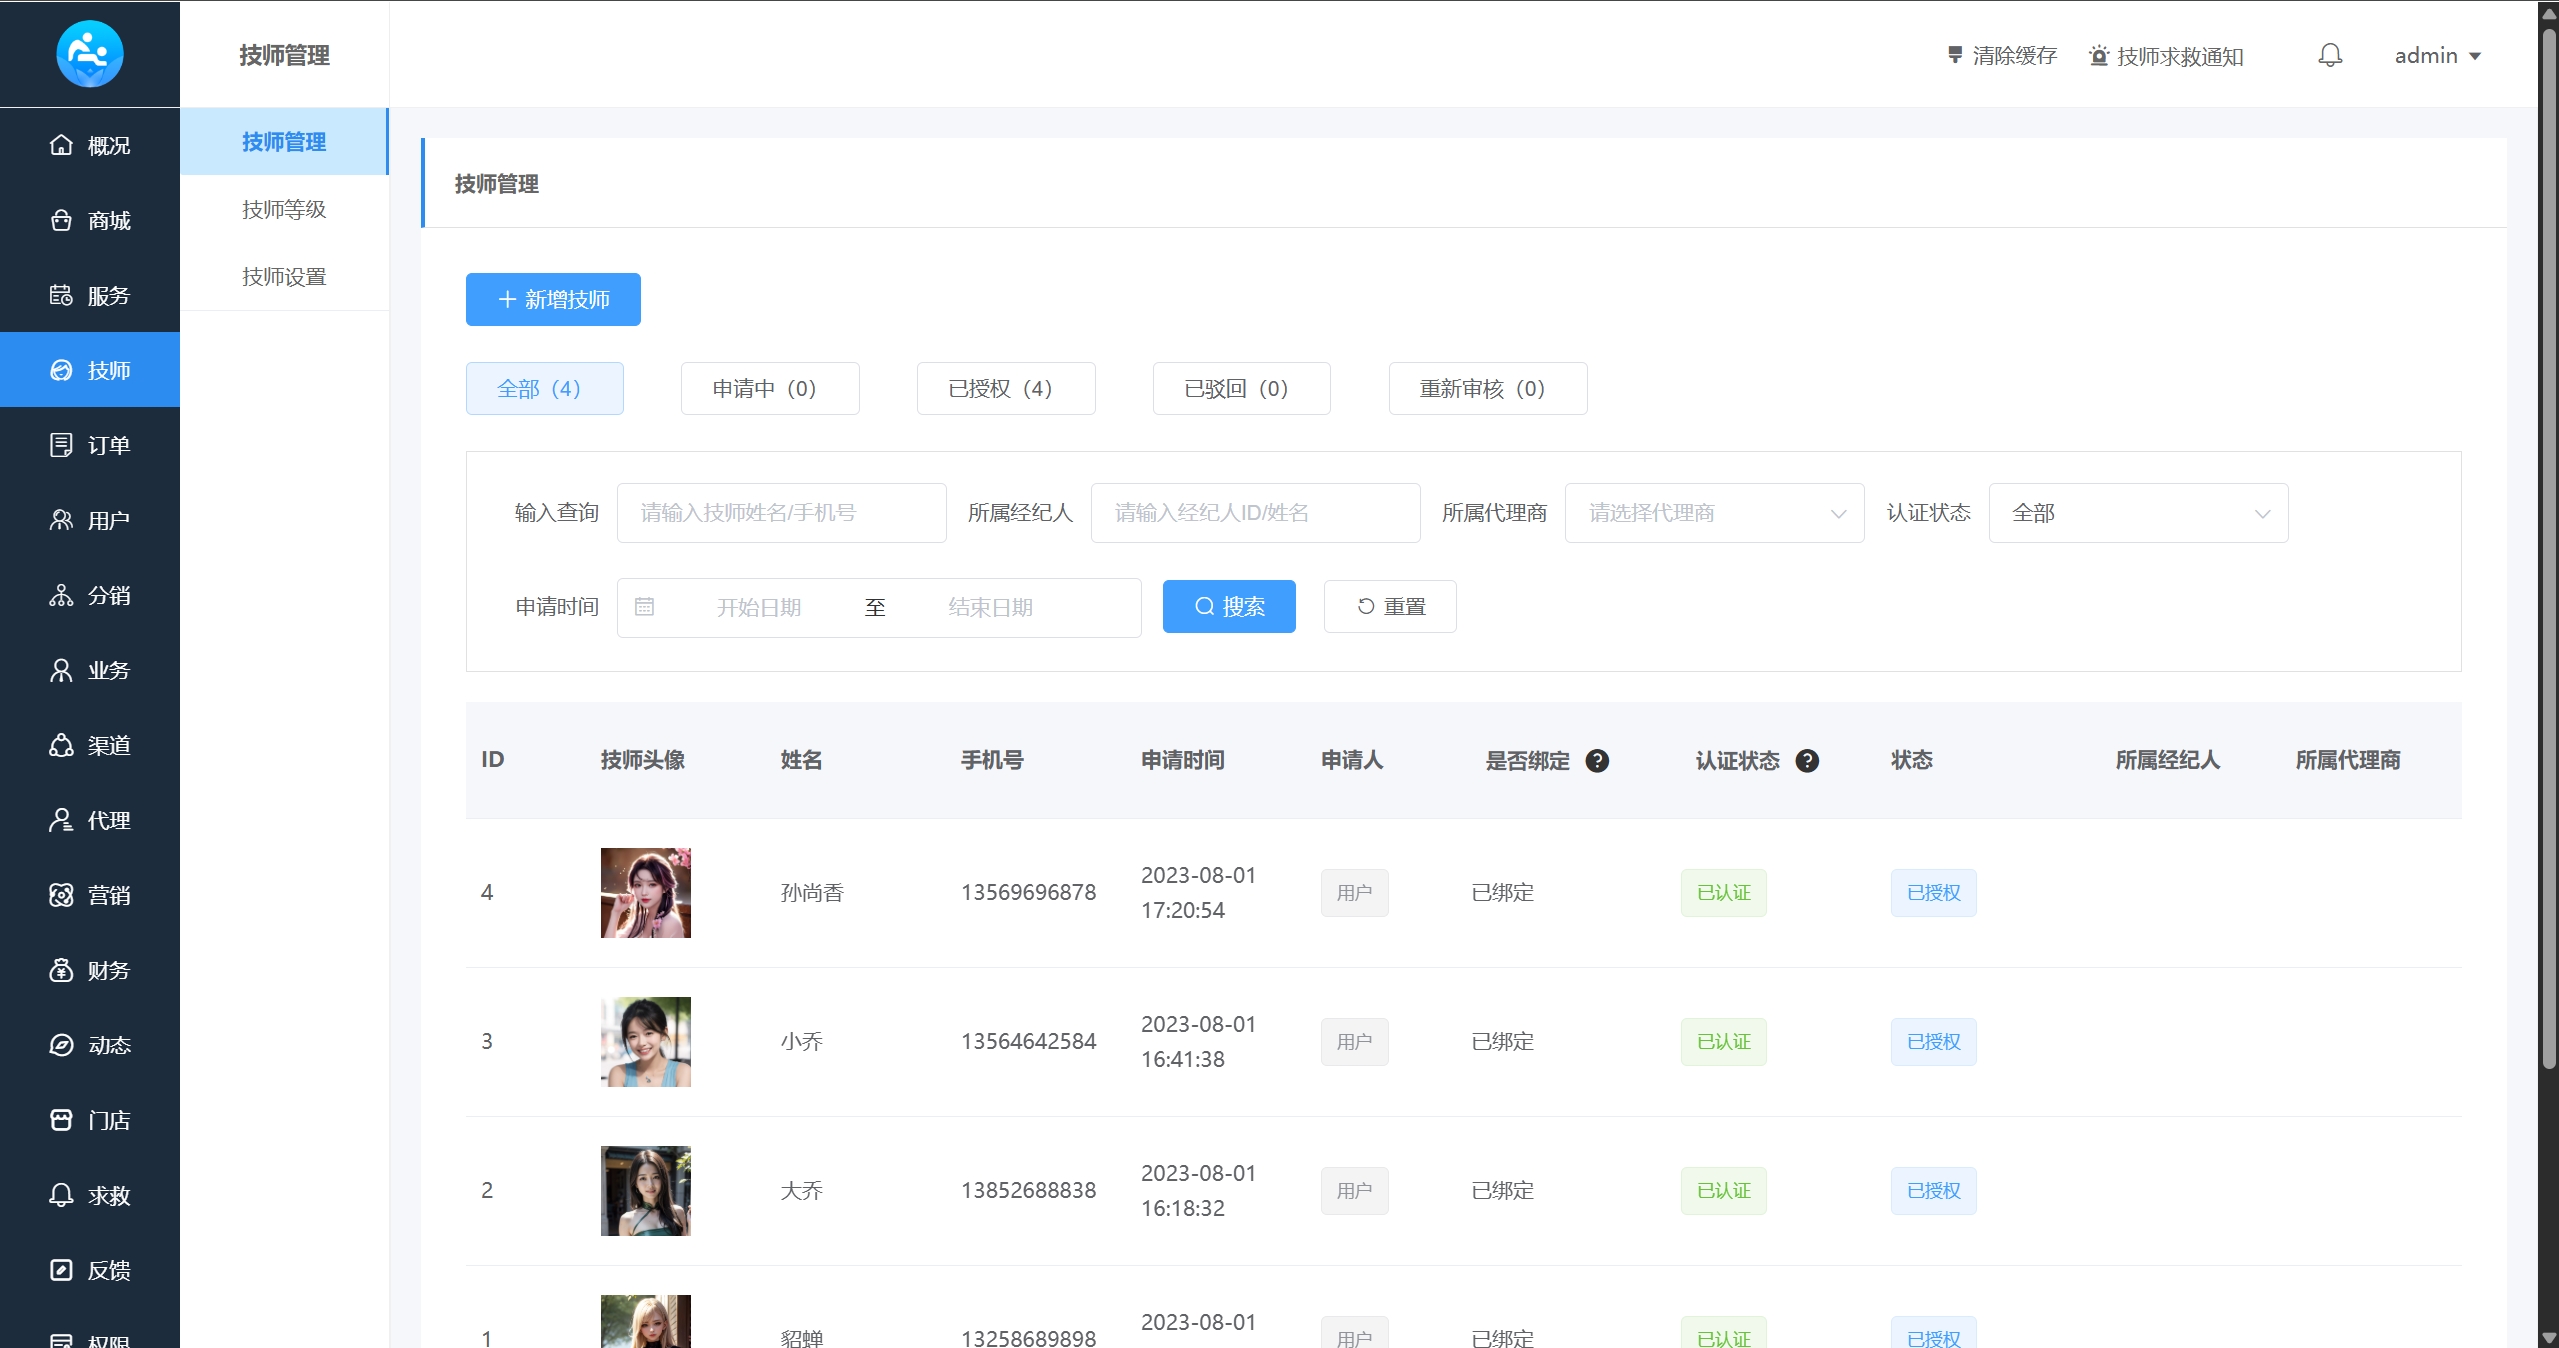
Task: Toggle 小乔's 已认证 certification tag
Action: click(x=1722, y=1041)
